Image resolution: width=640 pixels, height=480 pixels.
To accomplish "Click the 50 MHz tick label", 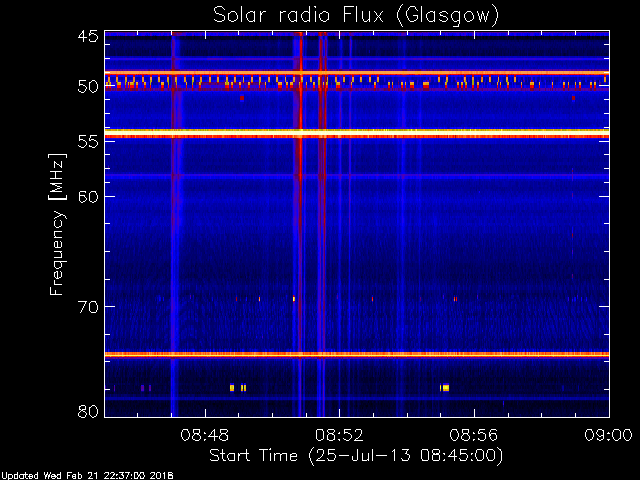I will coord(88,86).
